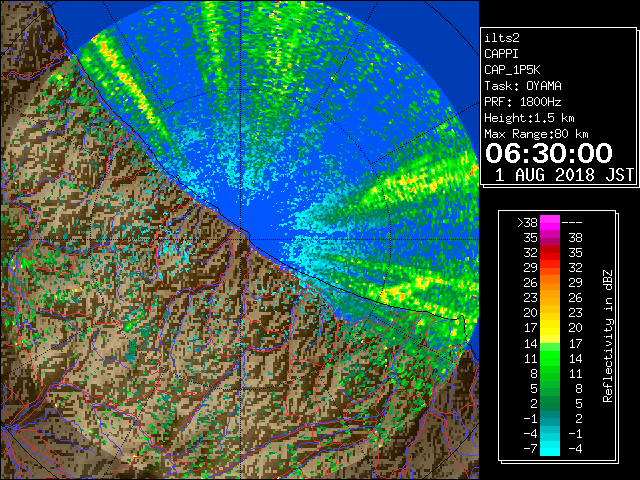Click the "Reflectivity in dBZ" legend title

(x=608, y=336)
